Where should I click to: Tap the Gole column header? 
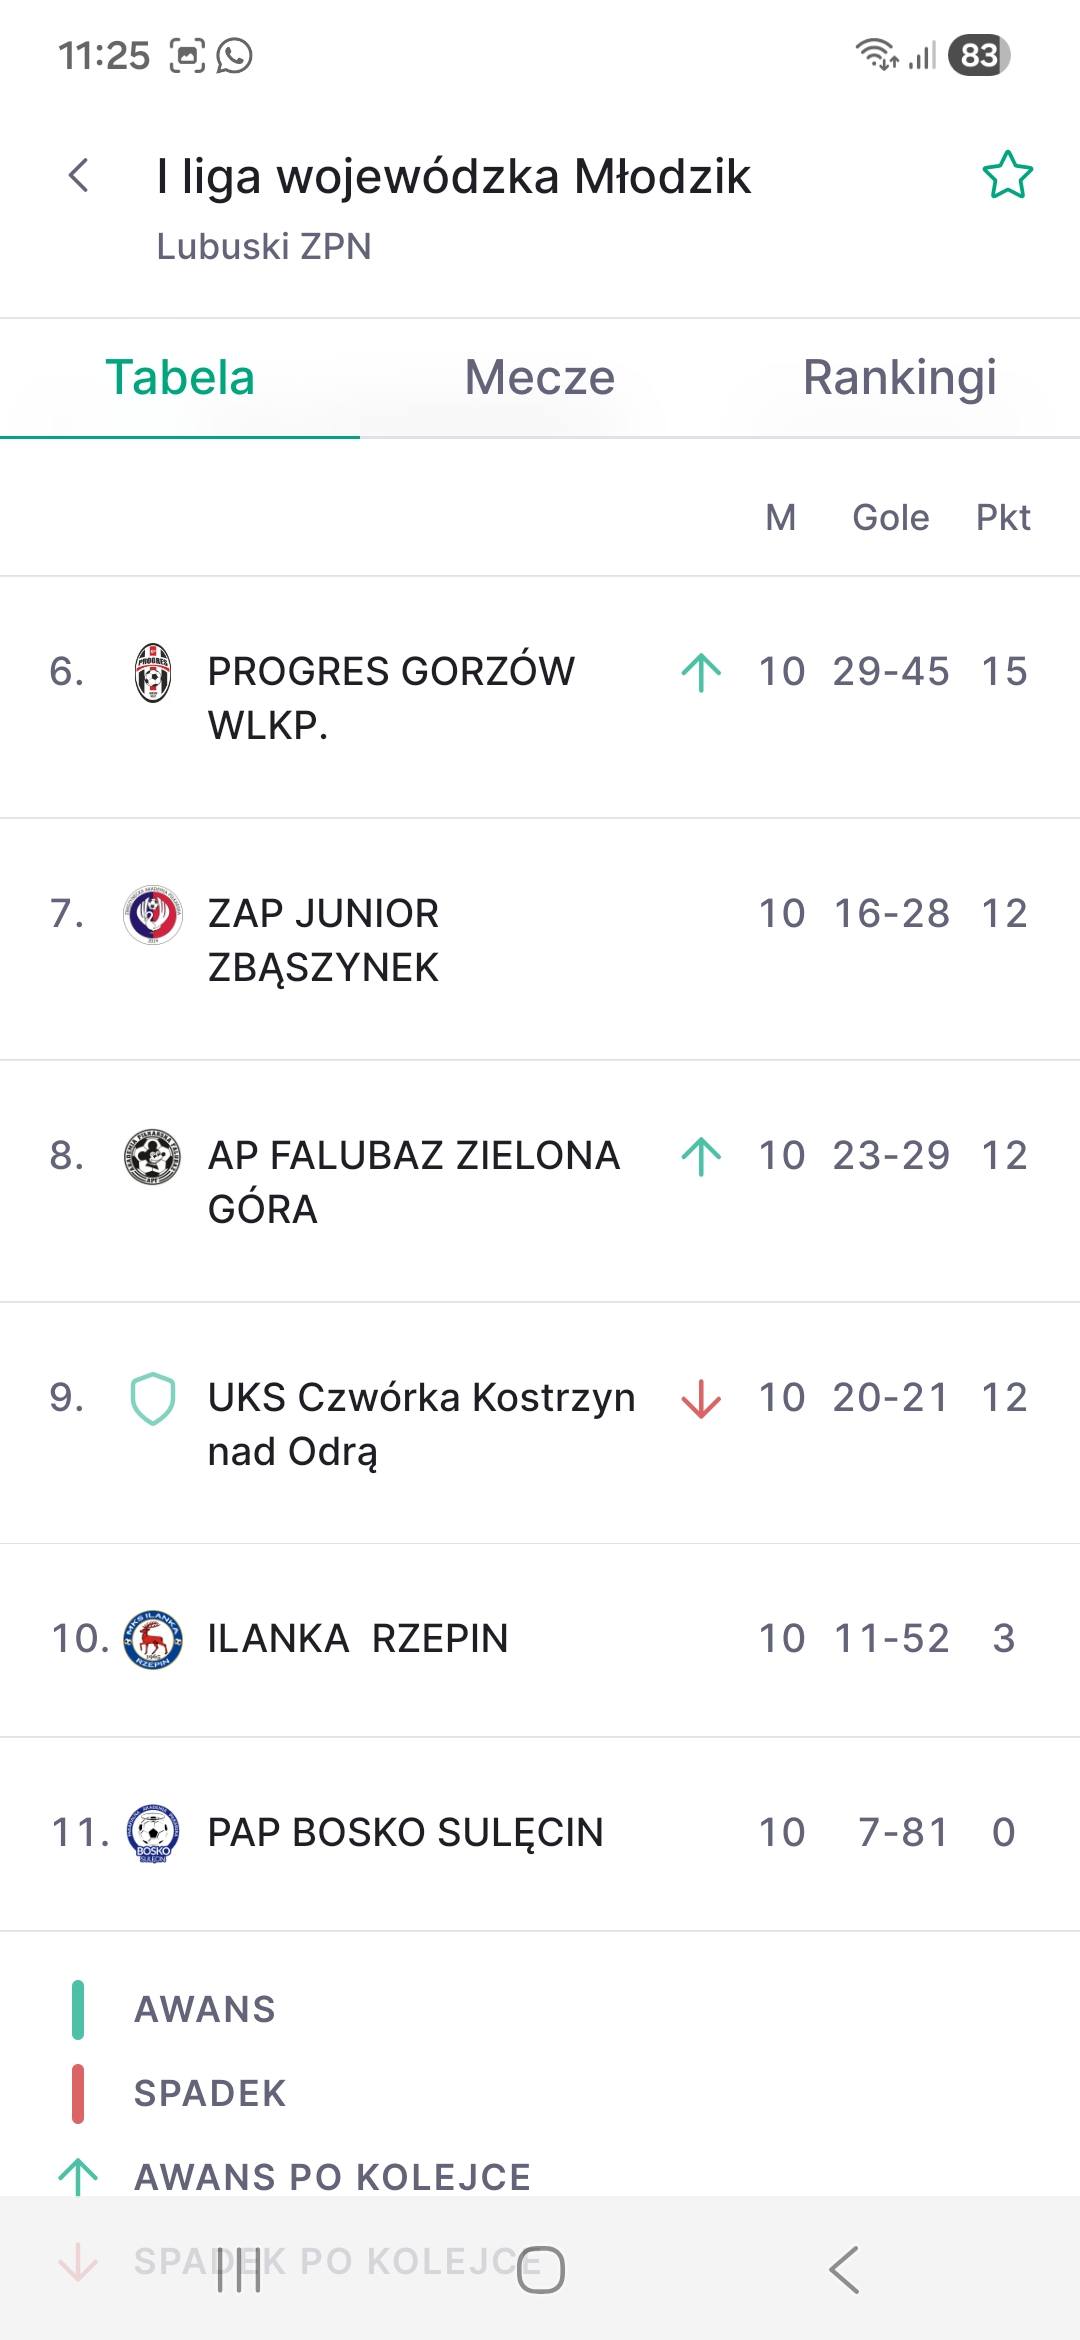[890, 518]
